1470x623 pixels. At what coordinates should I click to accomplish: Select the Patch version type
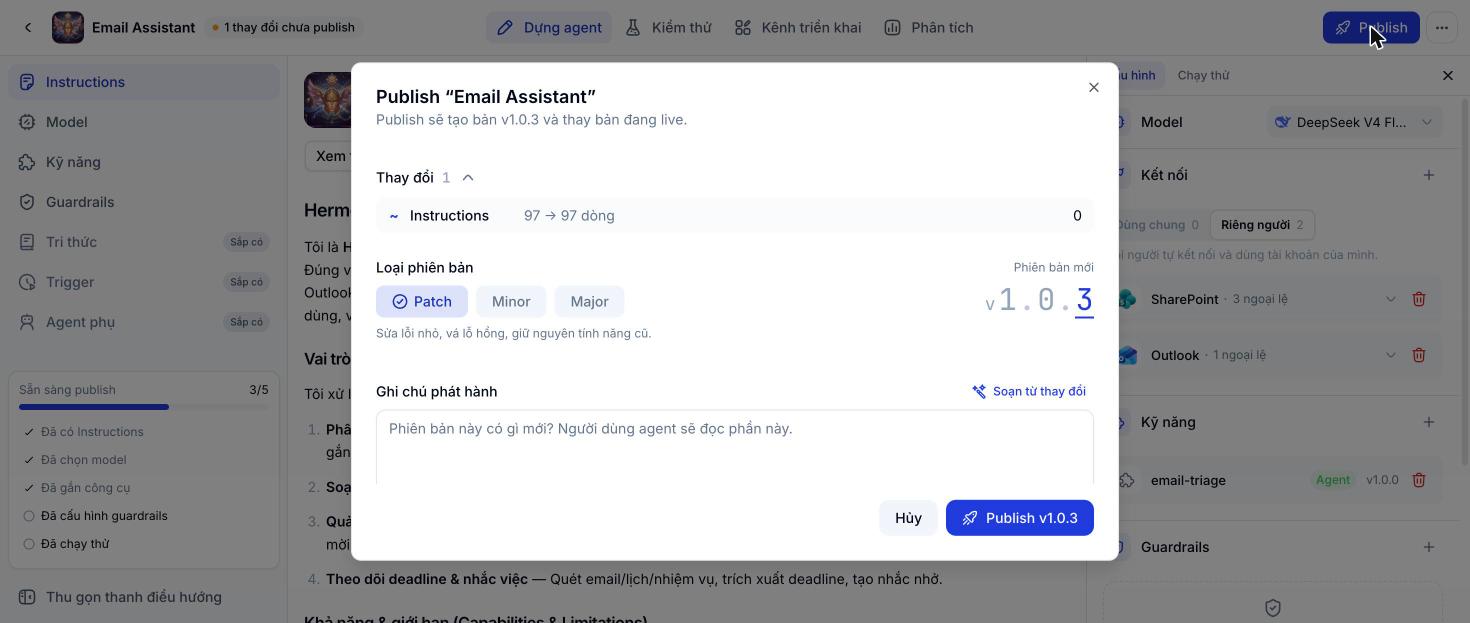point(422,301)
